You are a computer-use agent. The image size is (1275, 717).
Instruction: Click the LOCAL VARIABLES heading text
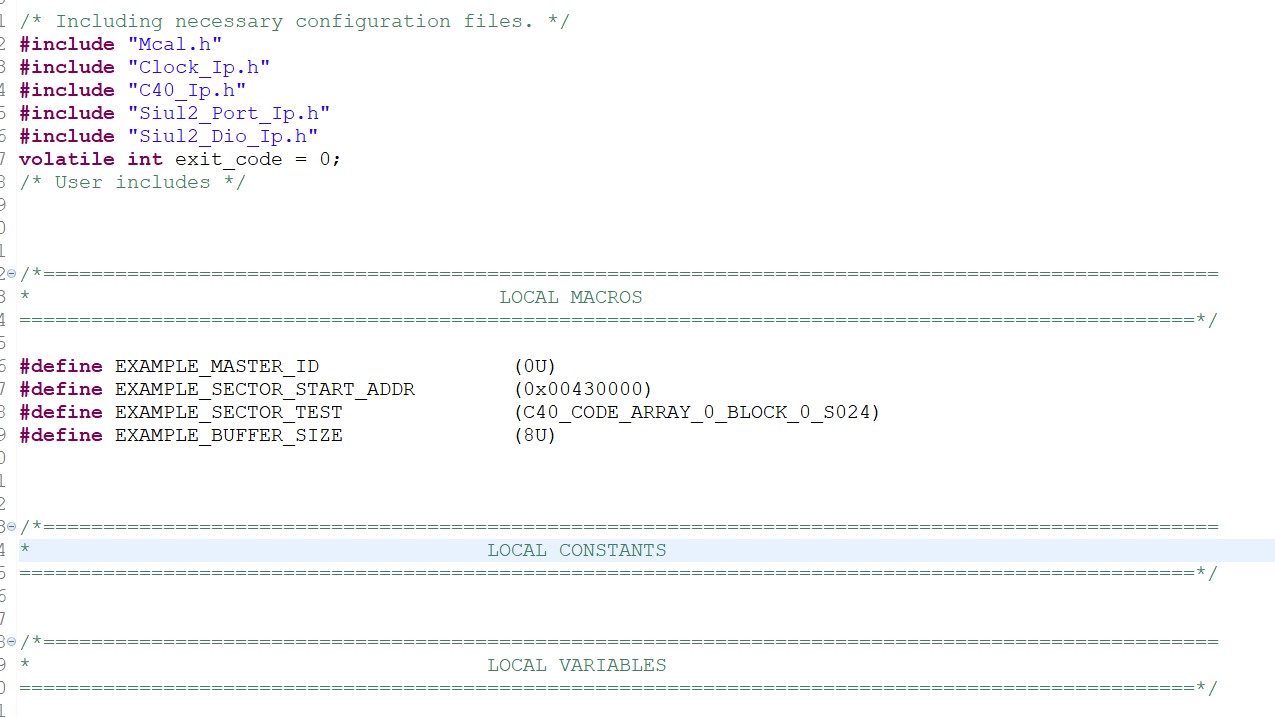click(x=577, y=665)
